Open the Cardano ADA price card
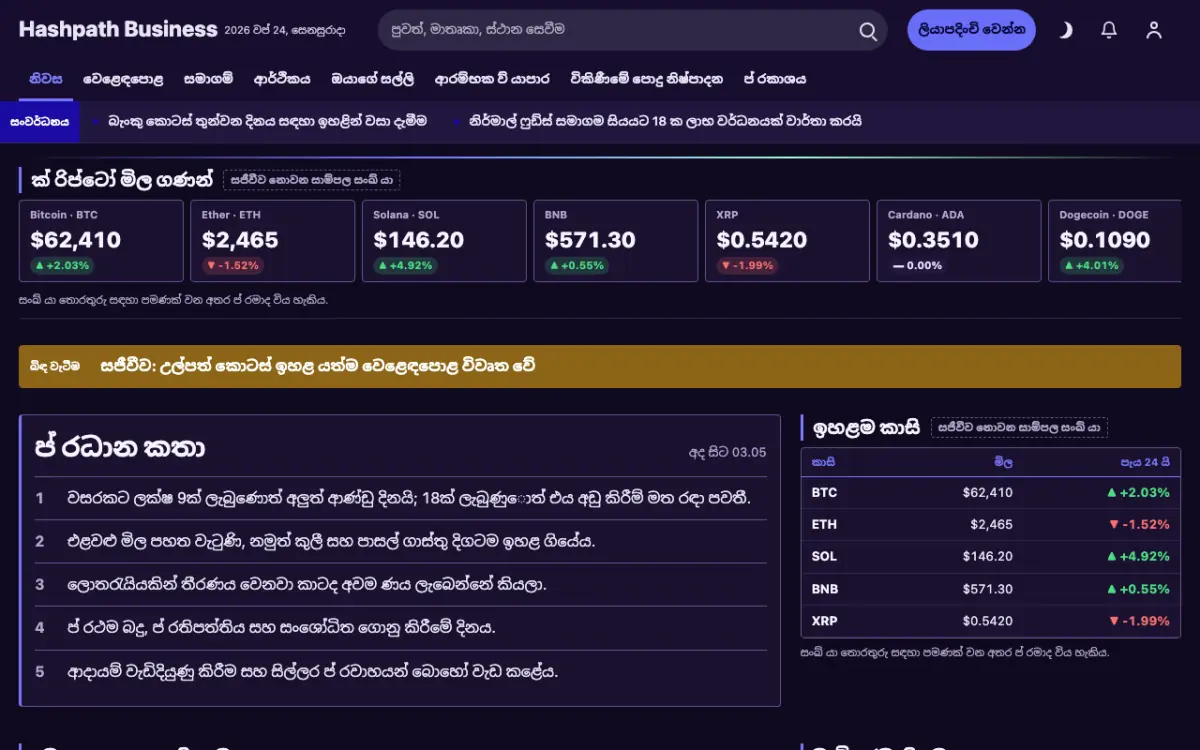The width and height of the screenshot is (1200, 750). click(x=959, y=241)
